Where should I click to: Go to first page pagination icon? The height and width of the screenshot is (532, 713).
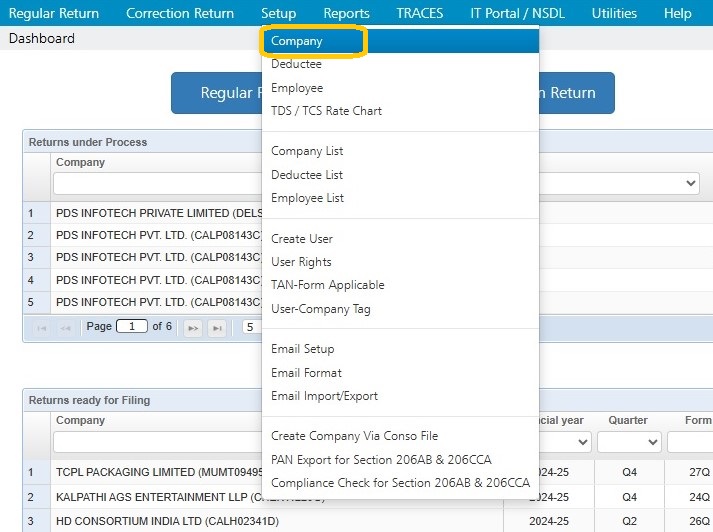coord(41,328)
